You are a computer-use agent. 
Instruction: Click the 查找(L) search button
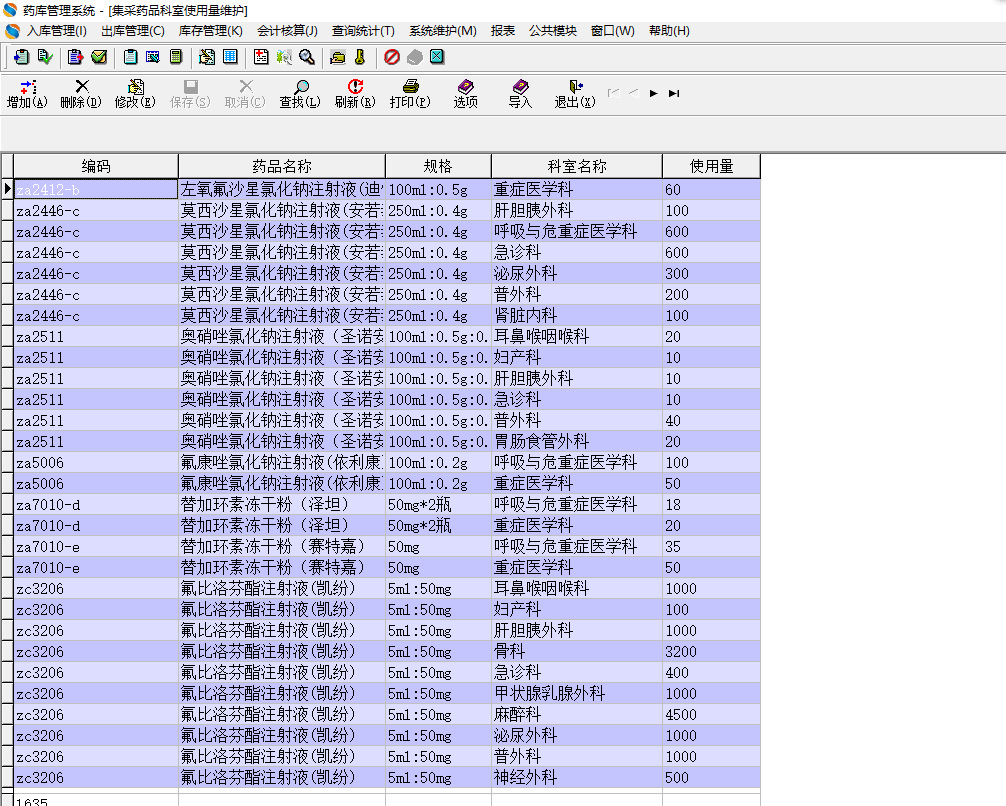pos(300,94)
